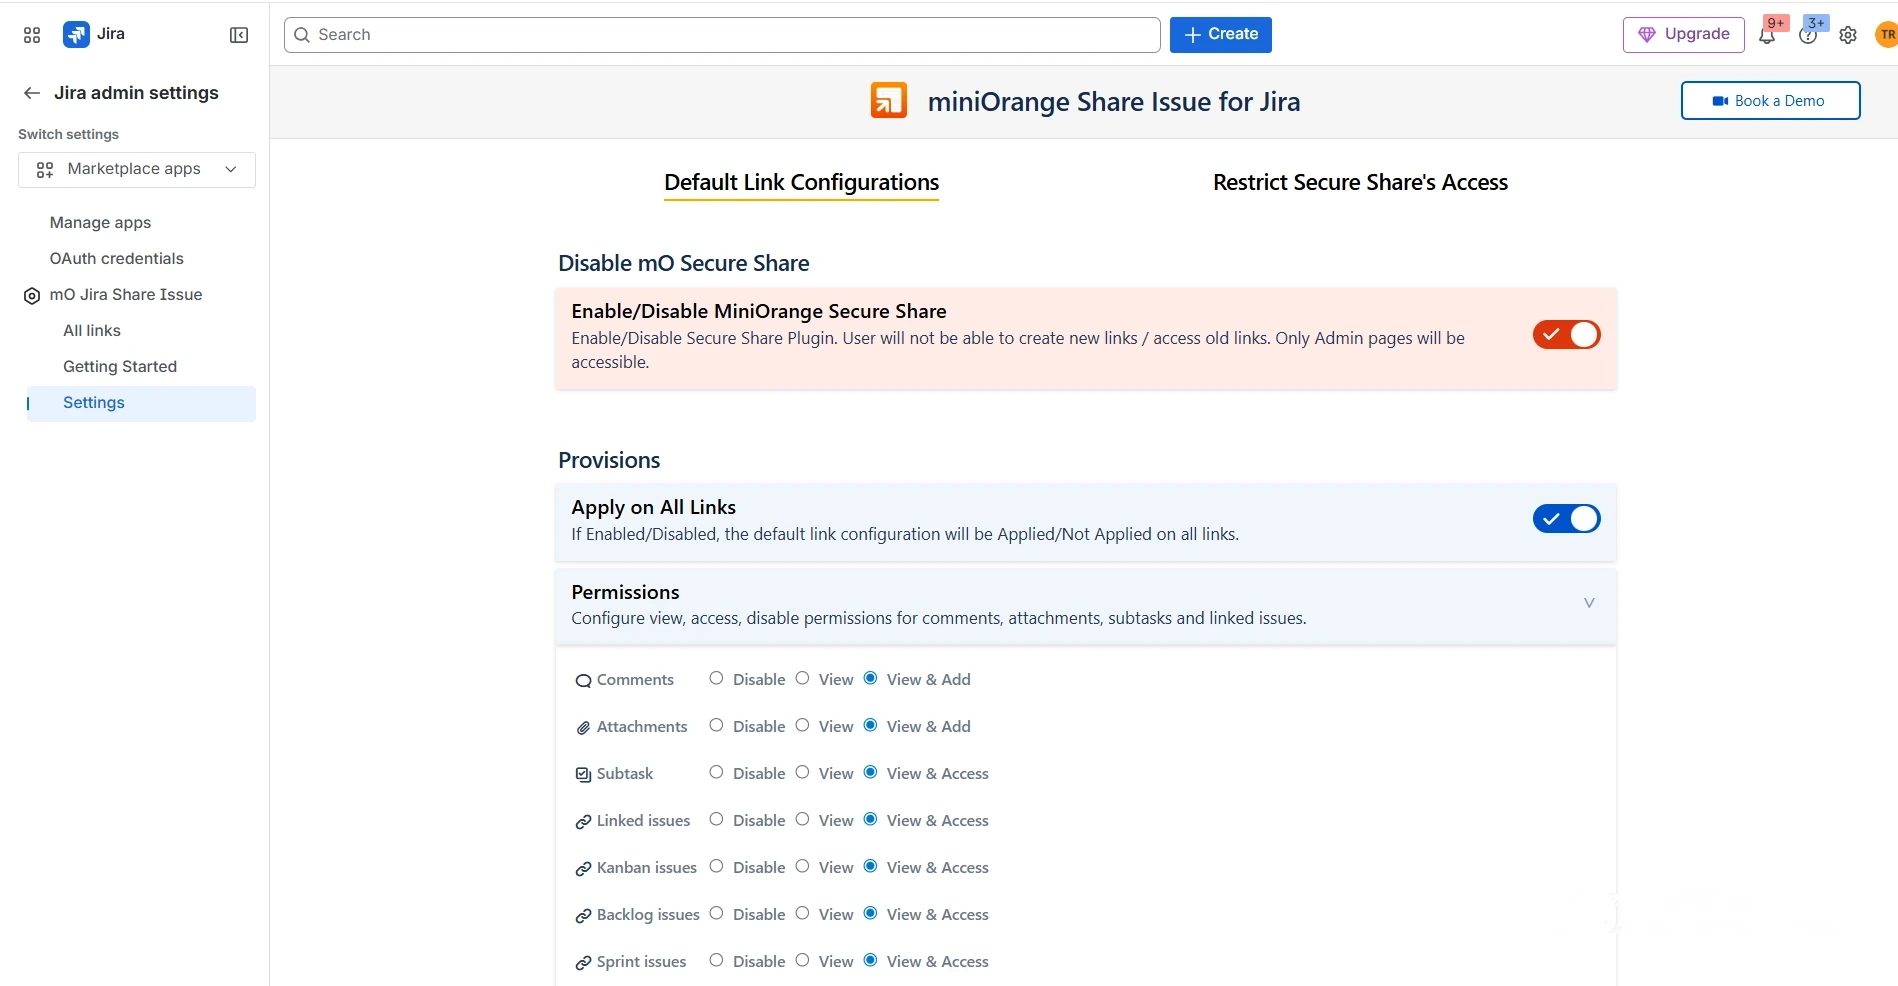
Task: Open the settings gear icon
Action: [1848, 35]
